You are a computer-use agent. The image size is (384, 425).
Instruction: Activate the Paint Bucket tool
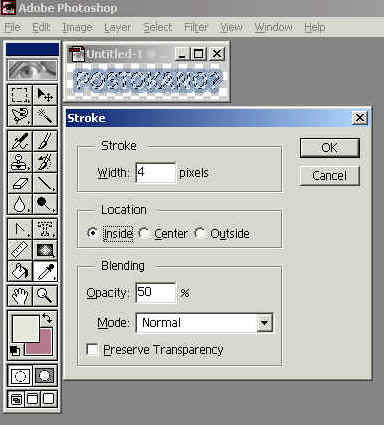click(20, 271)
